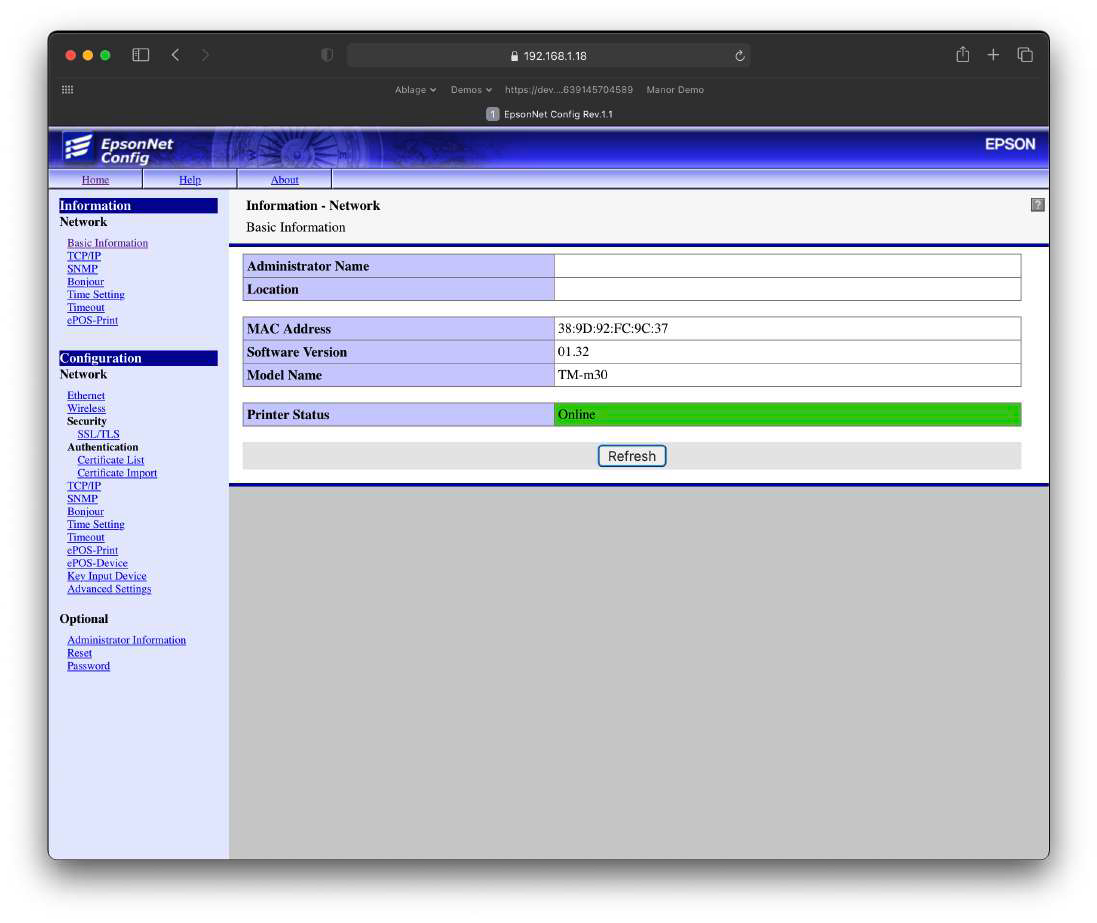Click the privacy shield icon

point(327,55)
